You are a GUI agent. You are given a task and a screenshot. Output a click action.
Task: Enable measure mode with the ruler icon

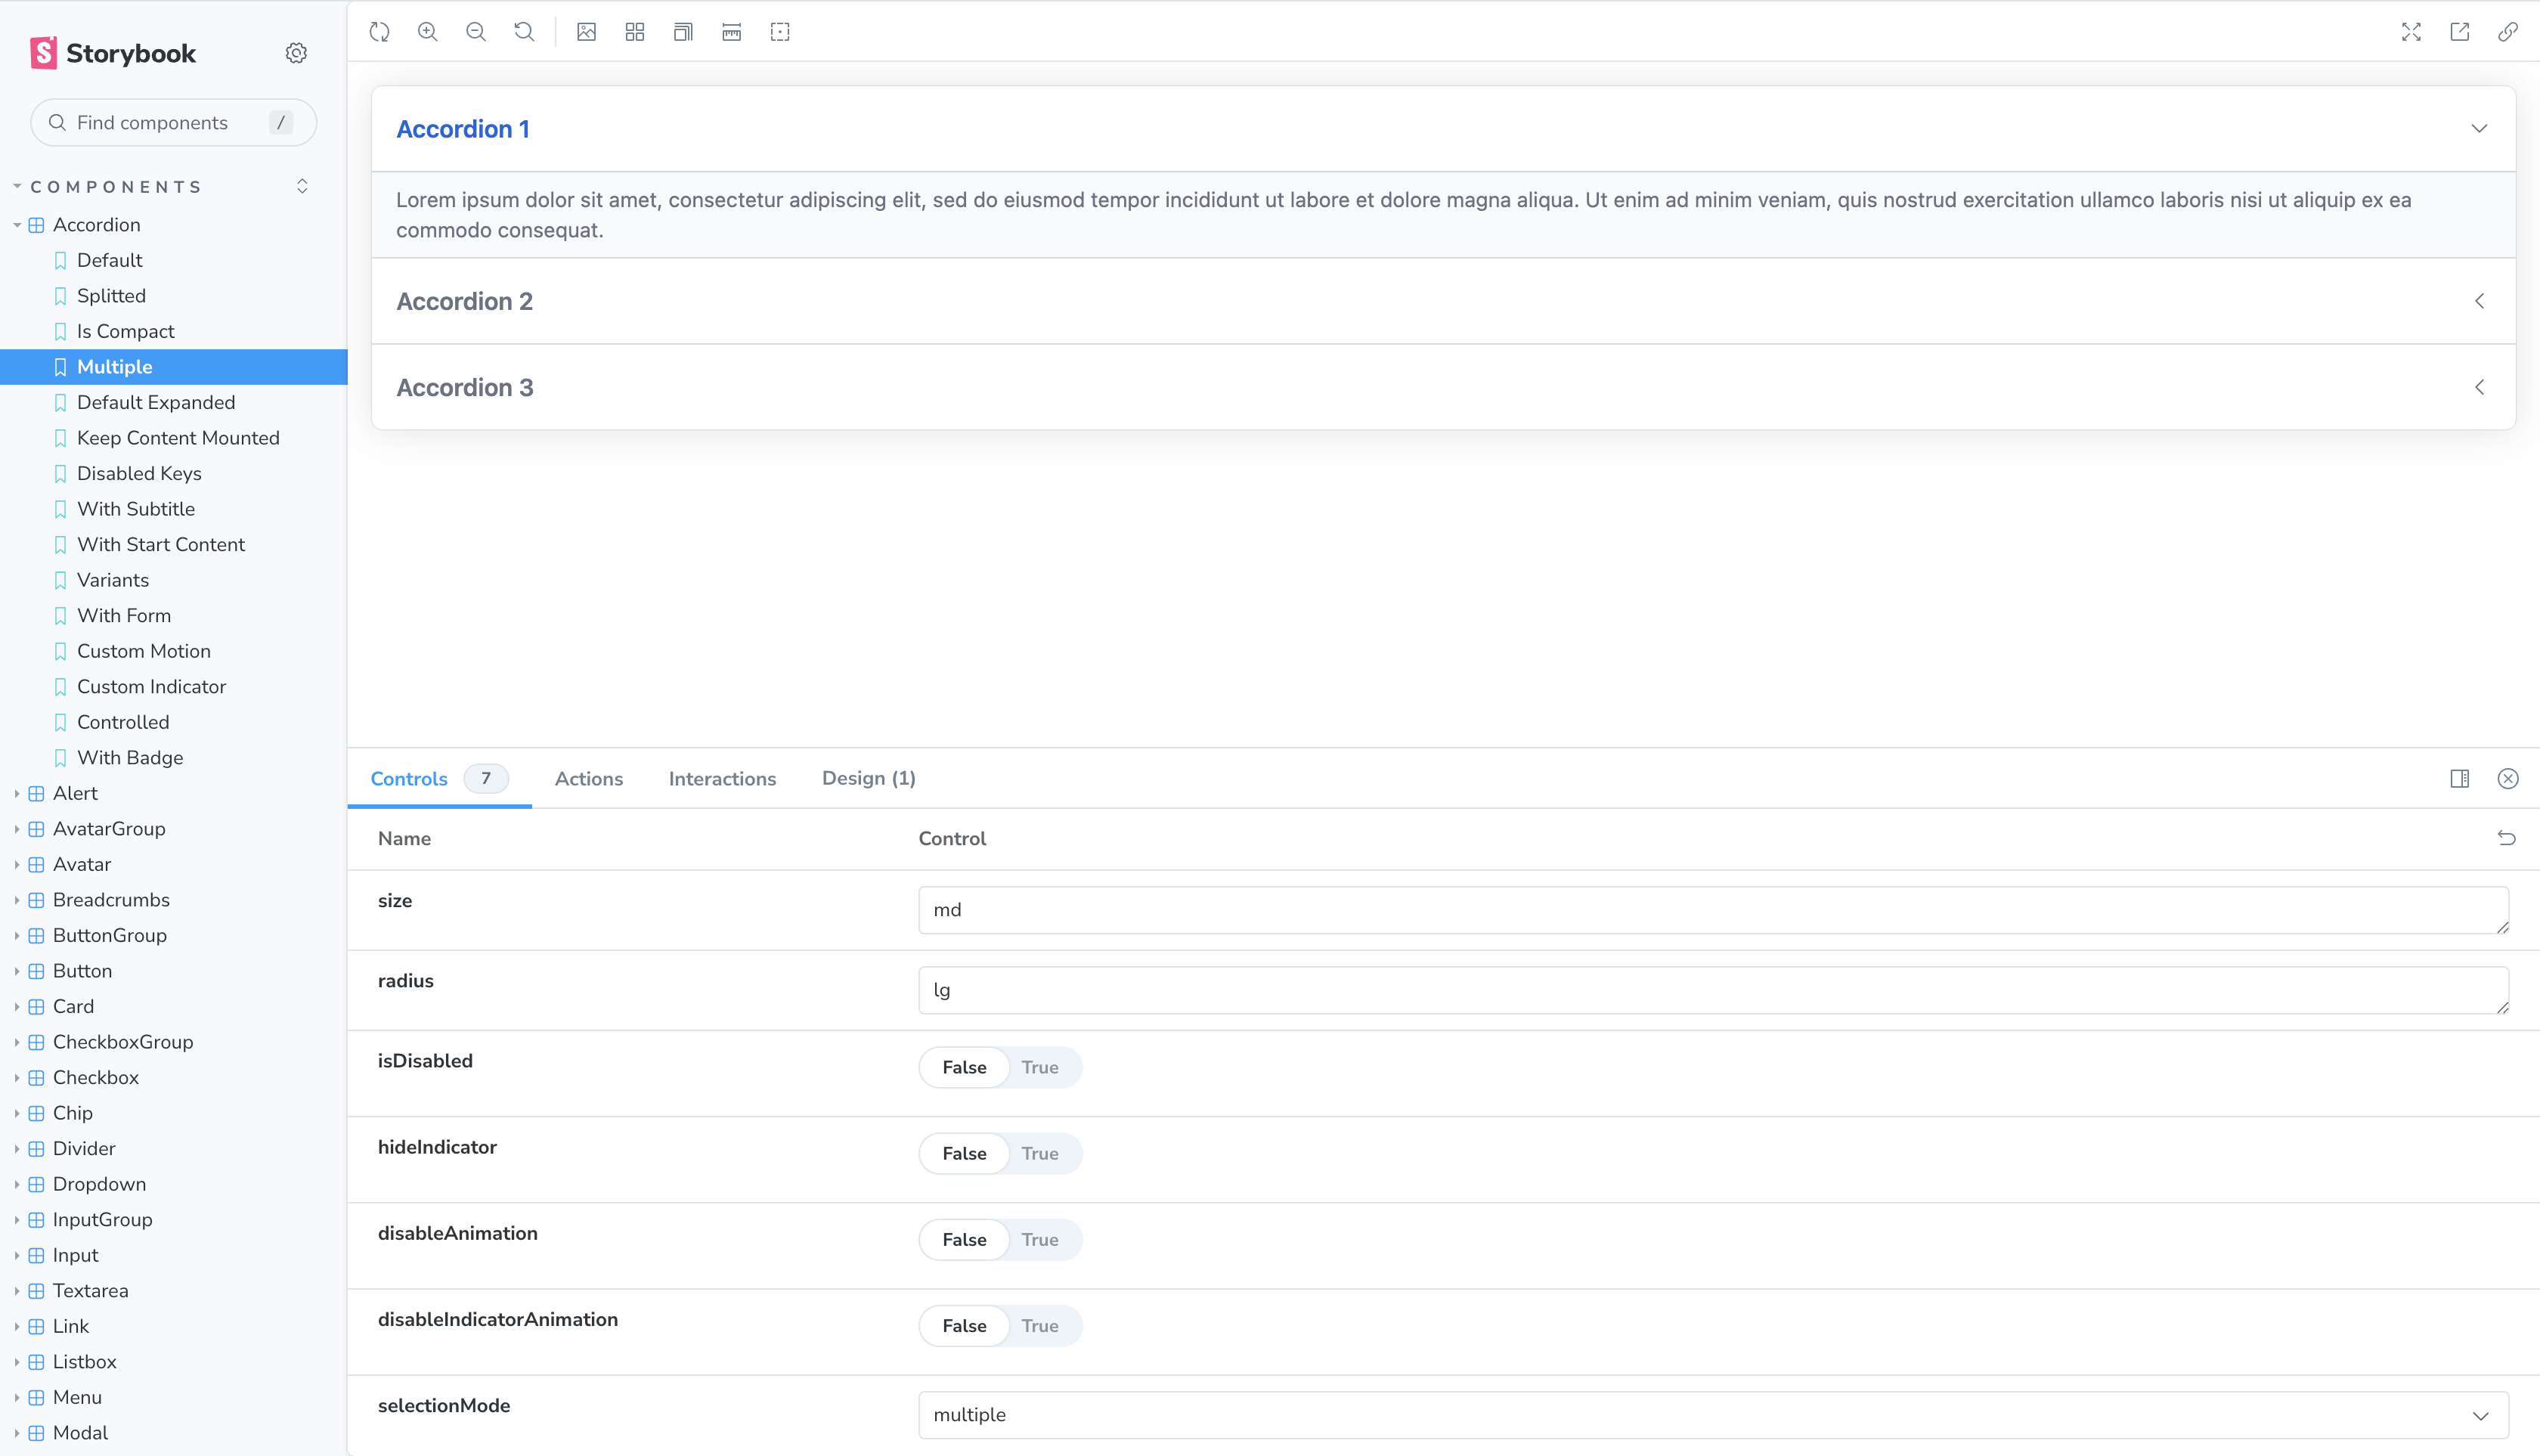(731, 31)
